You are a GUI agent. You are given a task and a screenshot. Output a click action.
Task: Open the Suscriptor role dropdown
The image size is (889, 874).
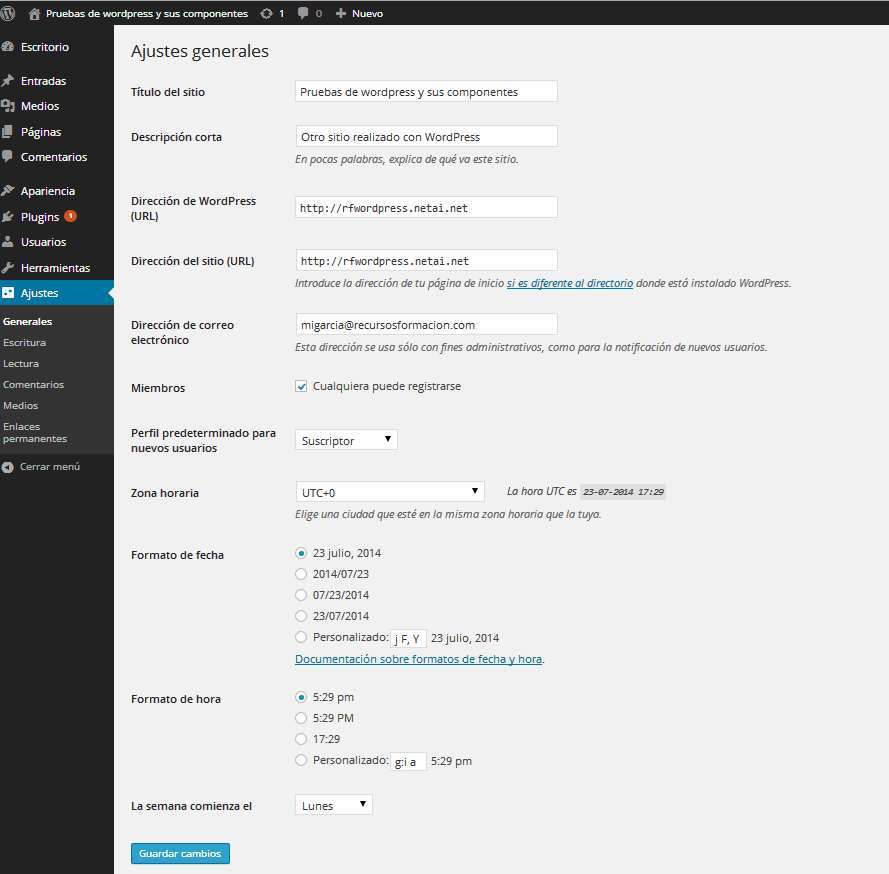click(346, 440)
